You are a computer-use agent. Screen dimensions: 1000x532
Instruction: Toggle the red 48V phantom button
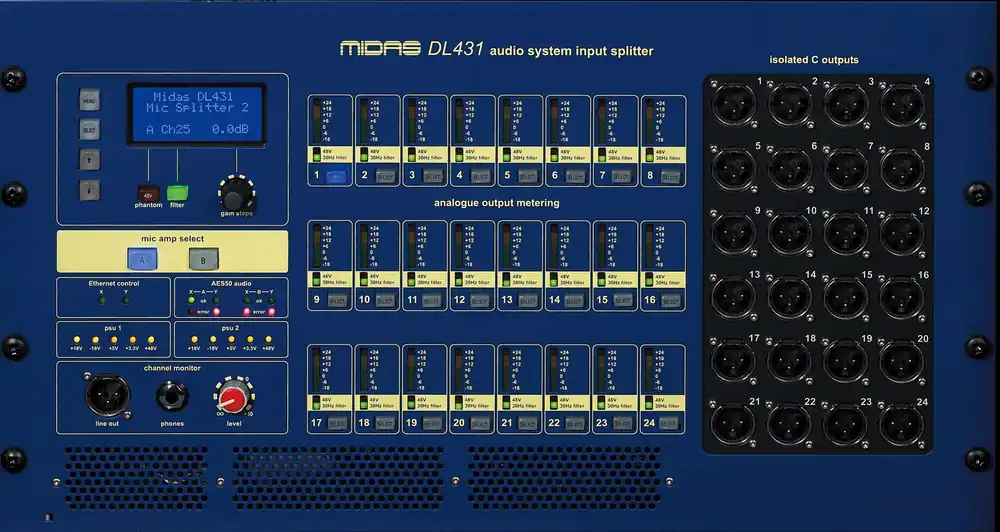(x=148, y=193)
